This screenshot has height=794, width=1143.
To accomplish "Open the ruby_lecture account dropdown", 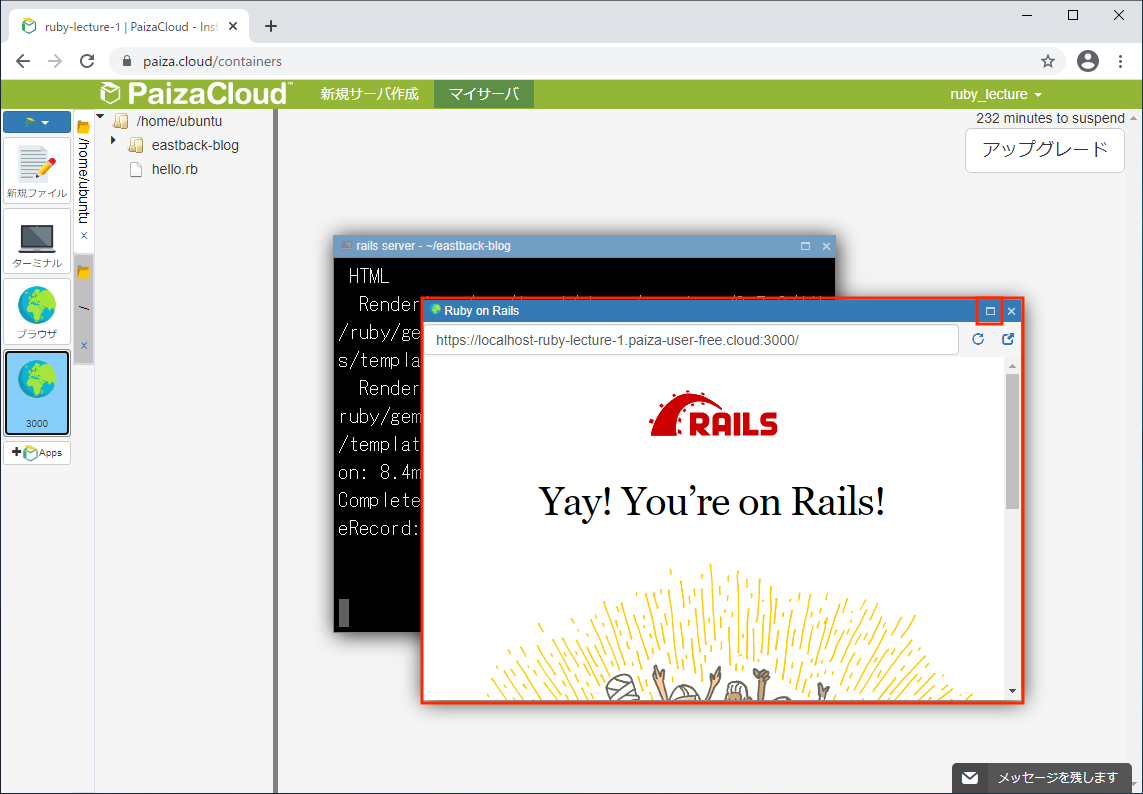I will (996, 94).
